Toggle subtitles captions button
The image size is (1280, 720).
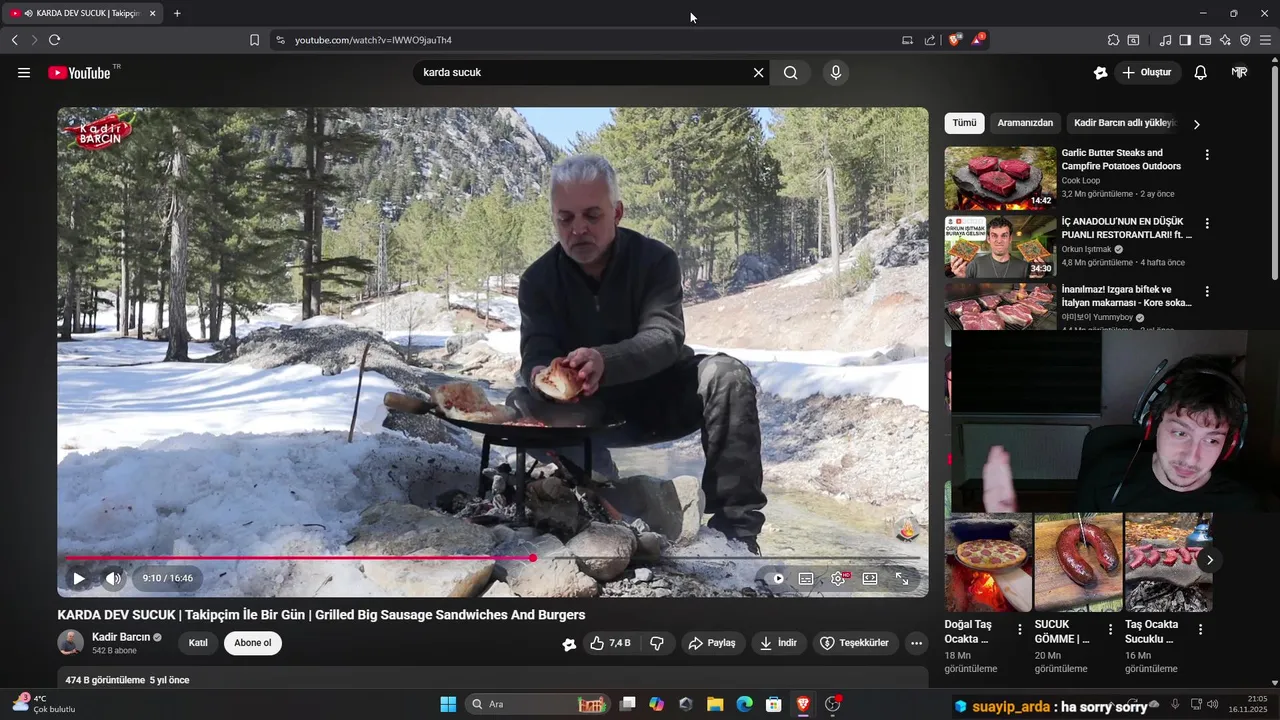[x=806, y=578]
